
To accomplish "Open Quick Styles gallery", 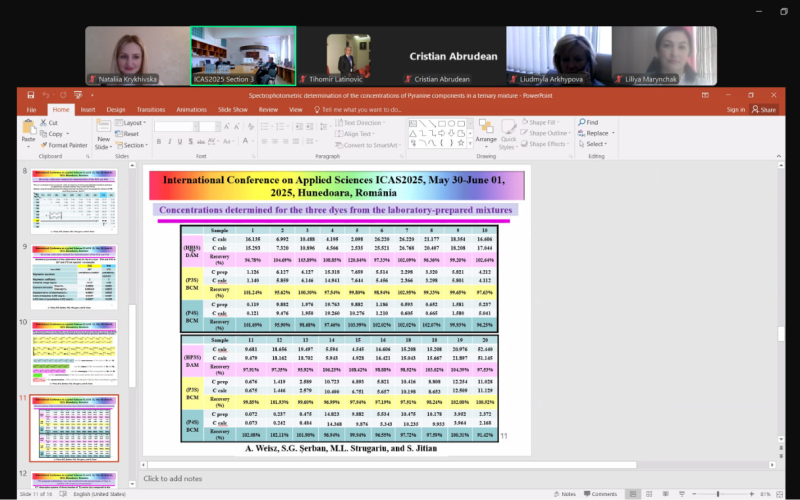I will 508,135.
